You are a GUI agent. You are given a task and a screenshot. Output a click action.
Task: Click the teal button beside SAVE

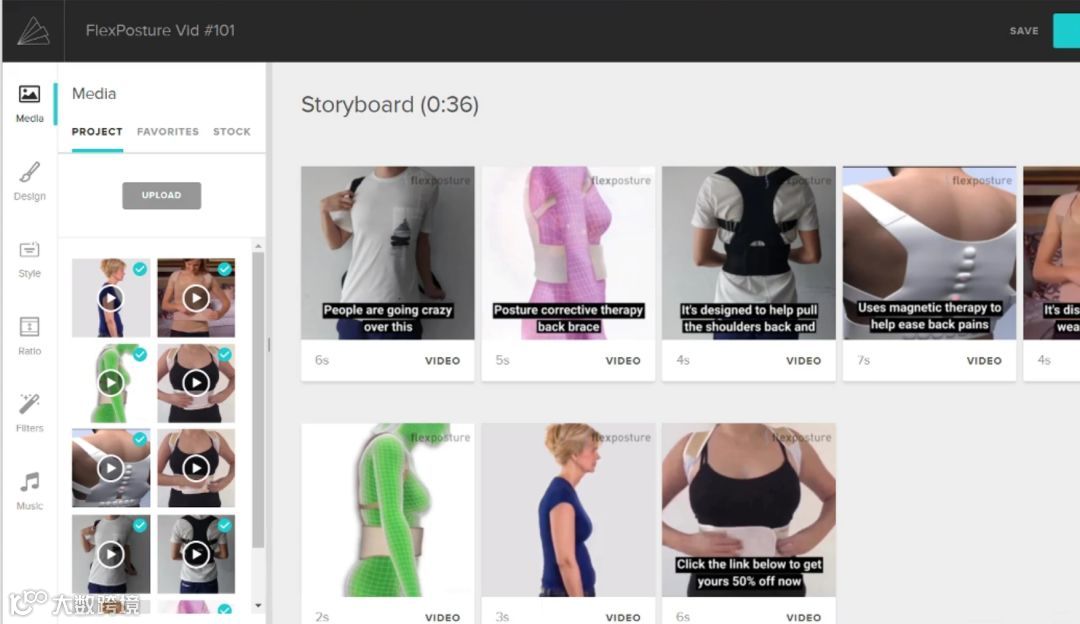1066,31
